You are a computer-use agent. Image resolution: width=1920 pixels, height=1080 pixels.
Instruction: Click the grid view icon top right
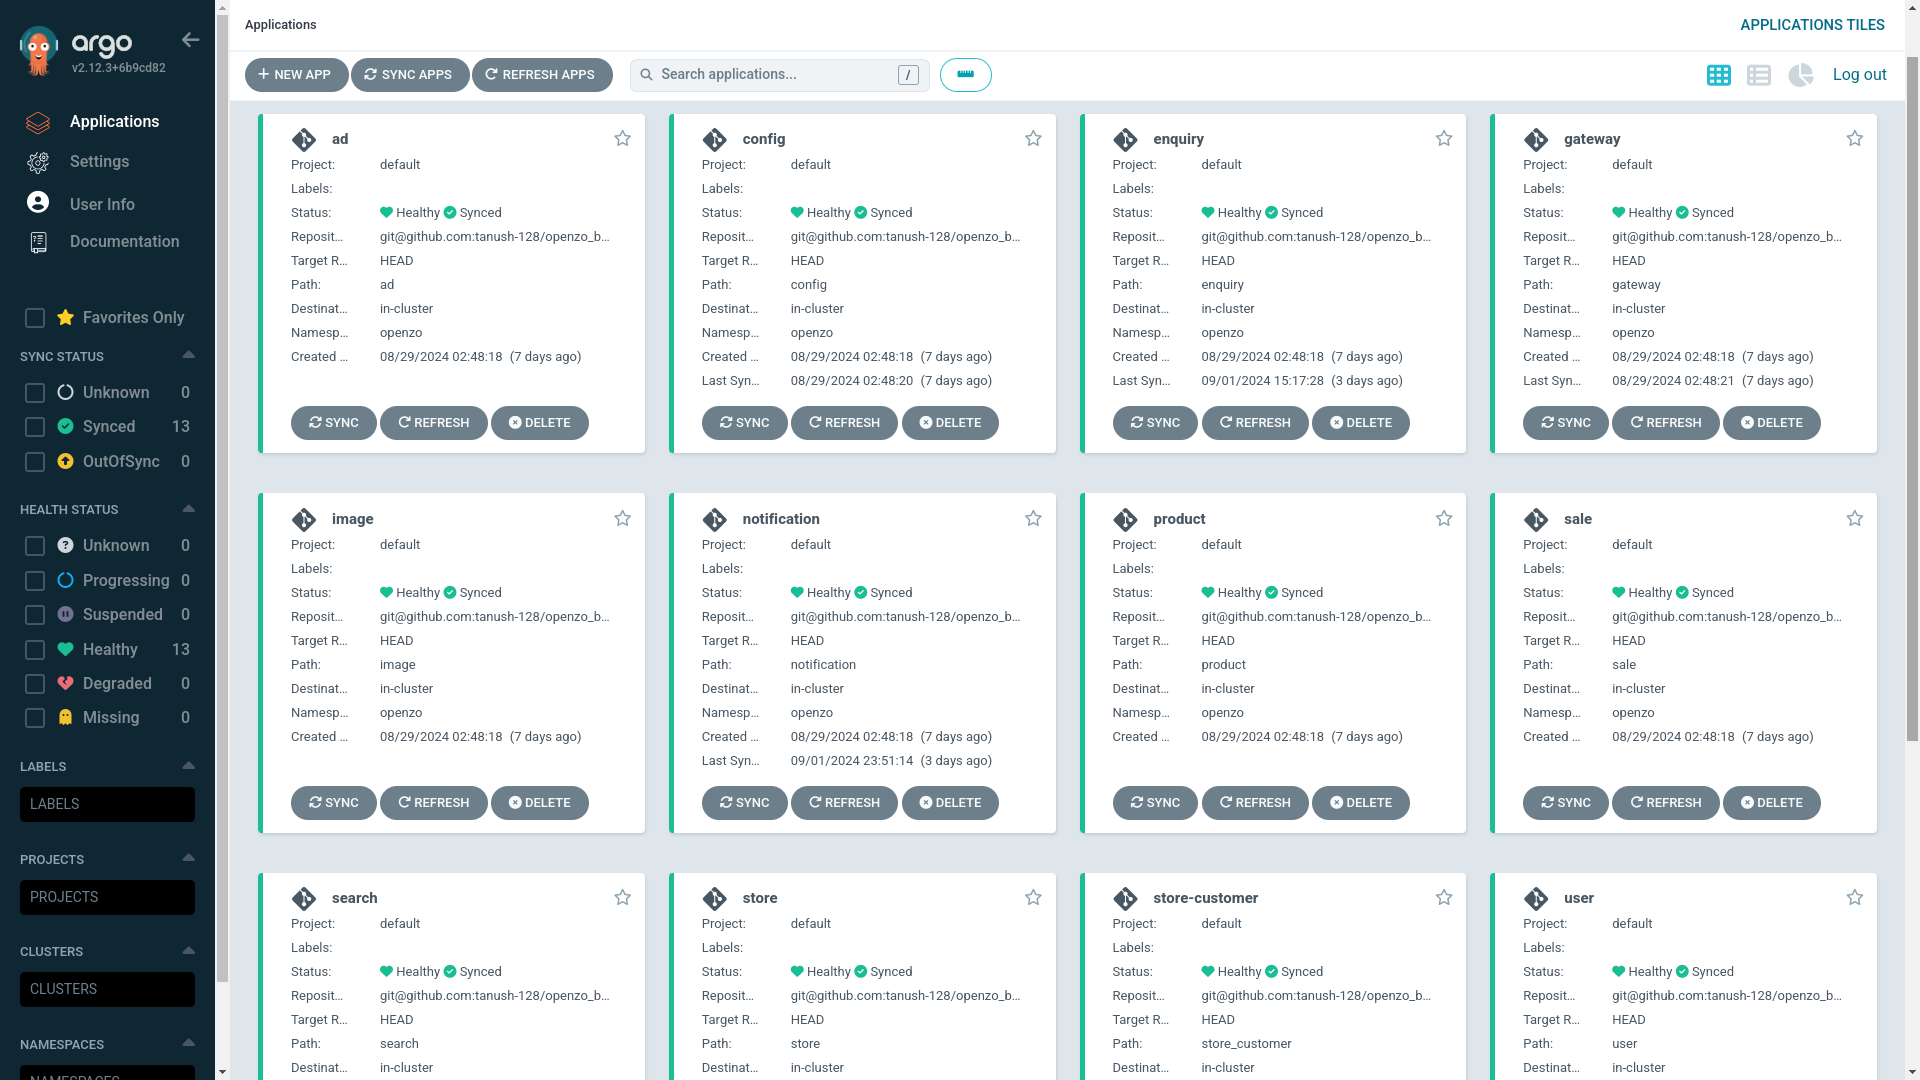pos(1720,75)
